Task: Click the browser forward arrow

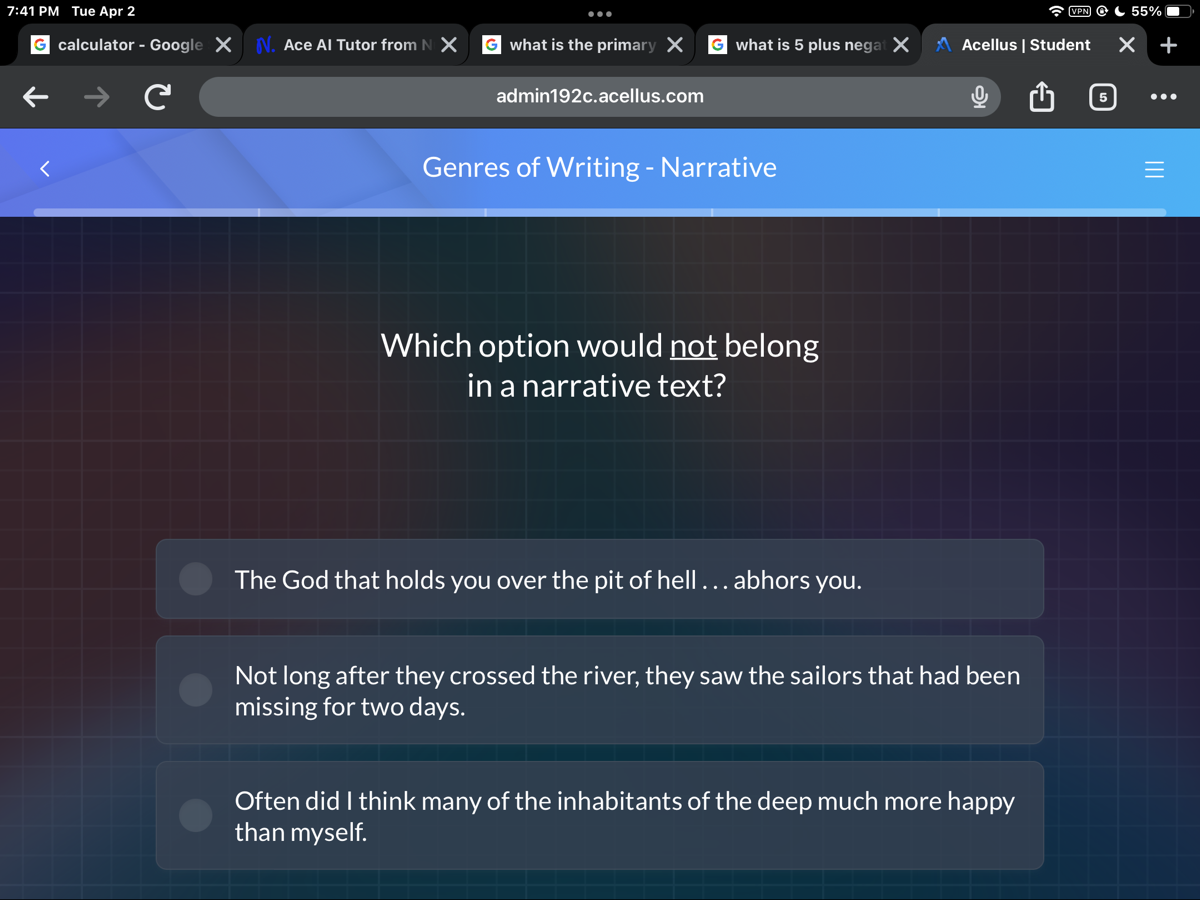Action: pos(96,97)
